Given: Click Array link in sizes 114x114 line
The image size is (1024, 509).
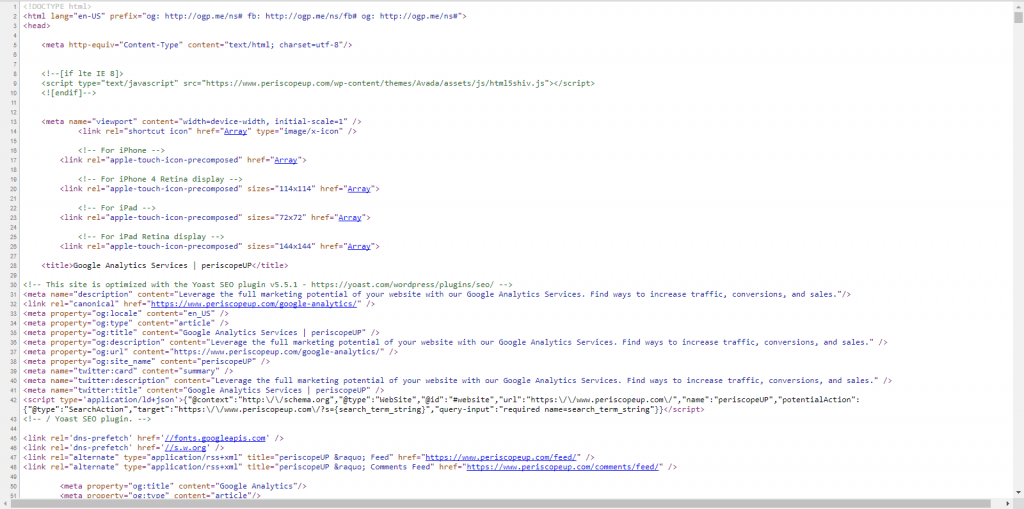Looking at the screenshot, I should coord(359,189).
